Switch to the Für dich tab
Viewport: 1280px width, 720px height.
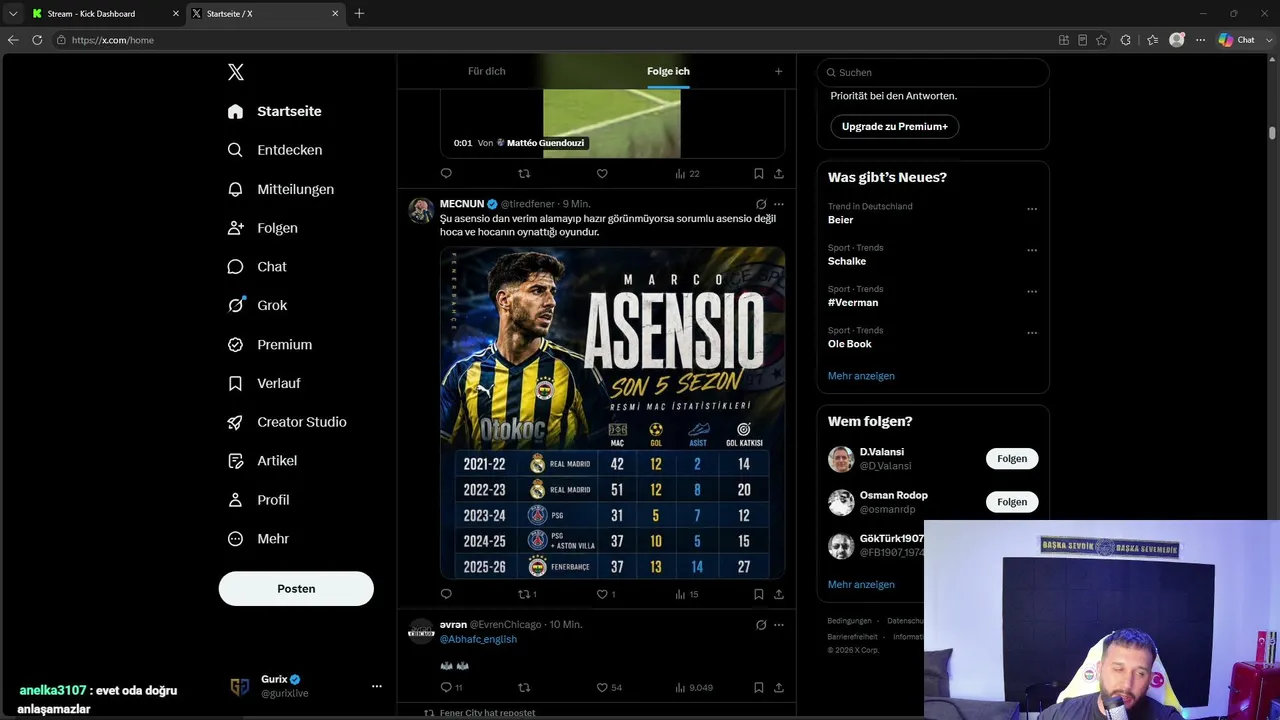coord(487,71)
